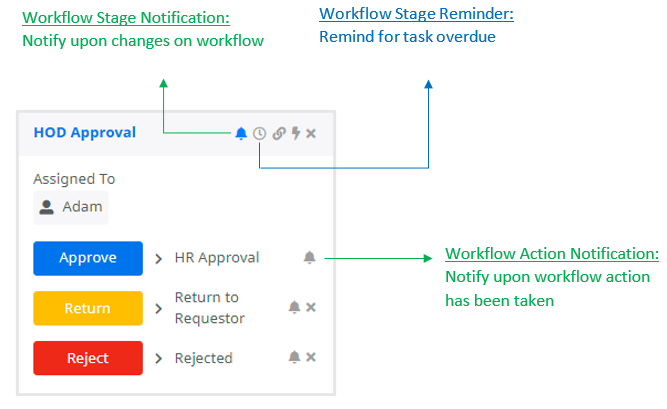Image resolution: width=667 pixels, height=409 pixels.
Task: Toggle notification bell for the Approve action
Action: click(x=309, y=258)
